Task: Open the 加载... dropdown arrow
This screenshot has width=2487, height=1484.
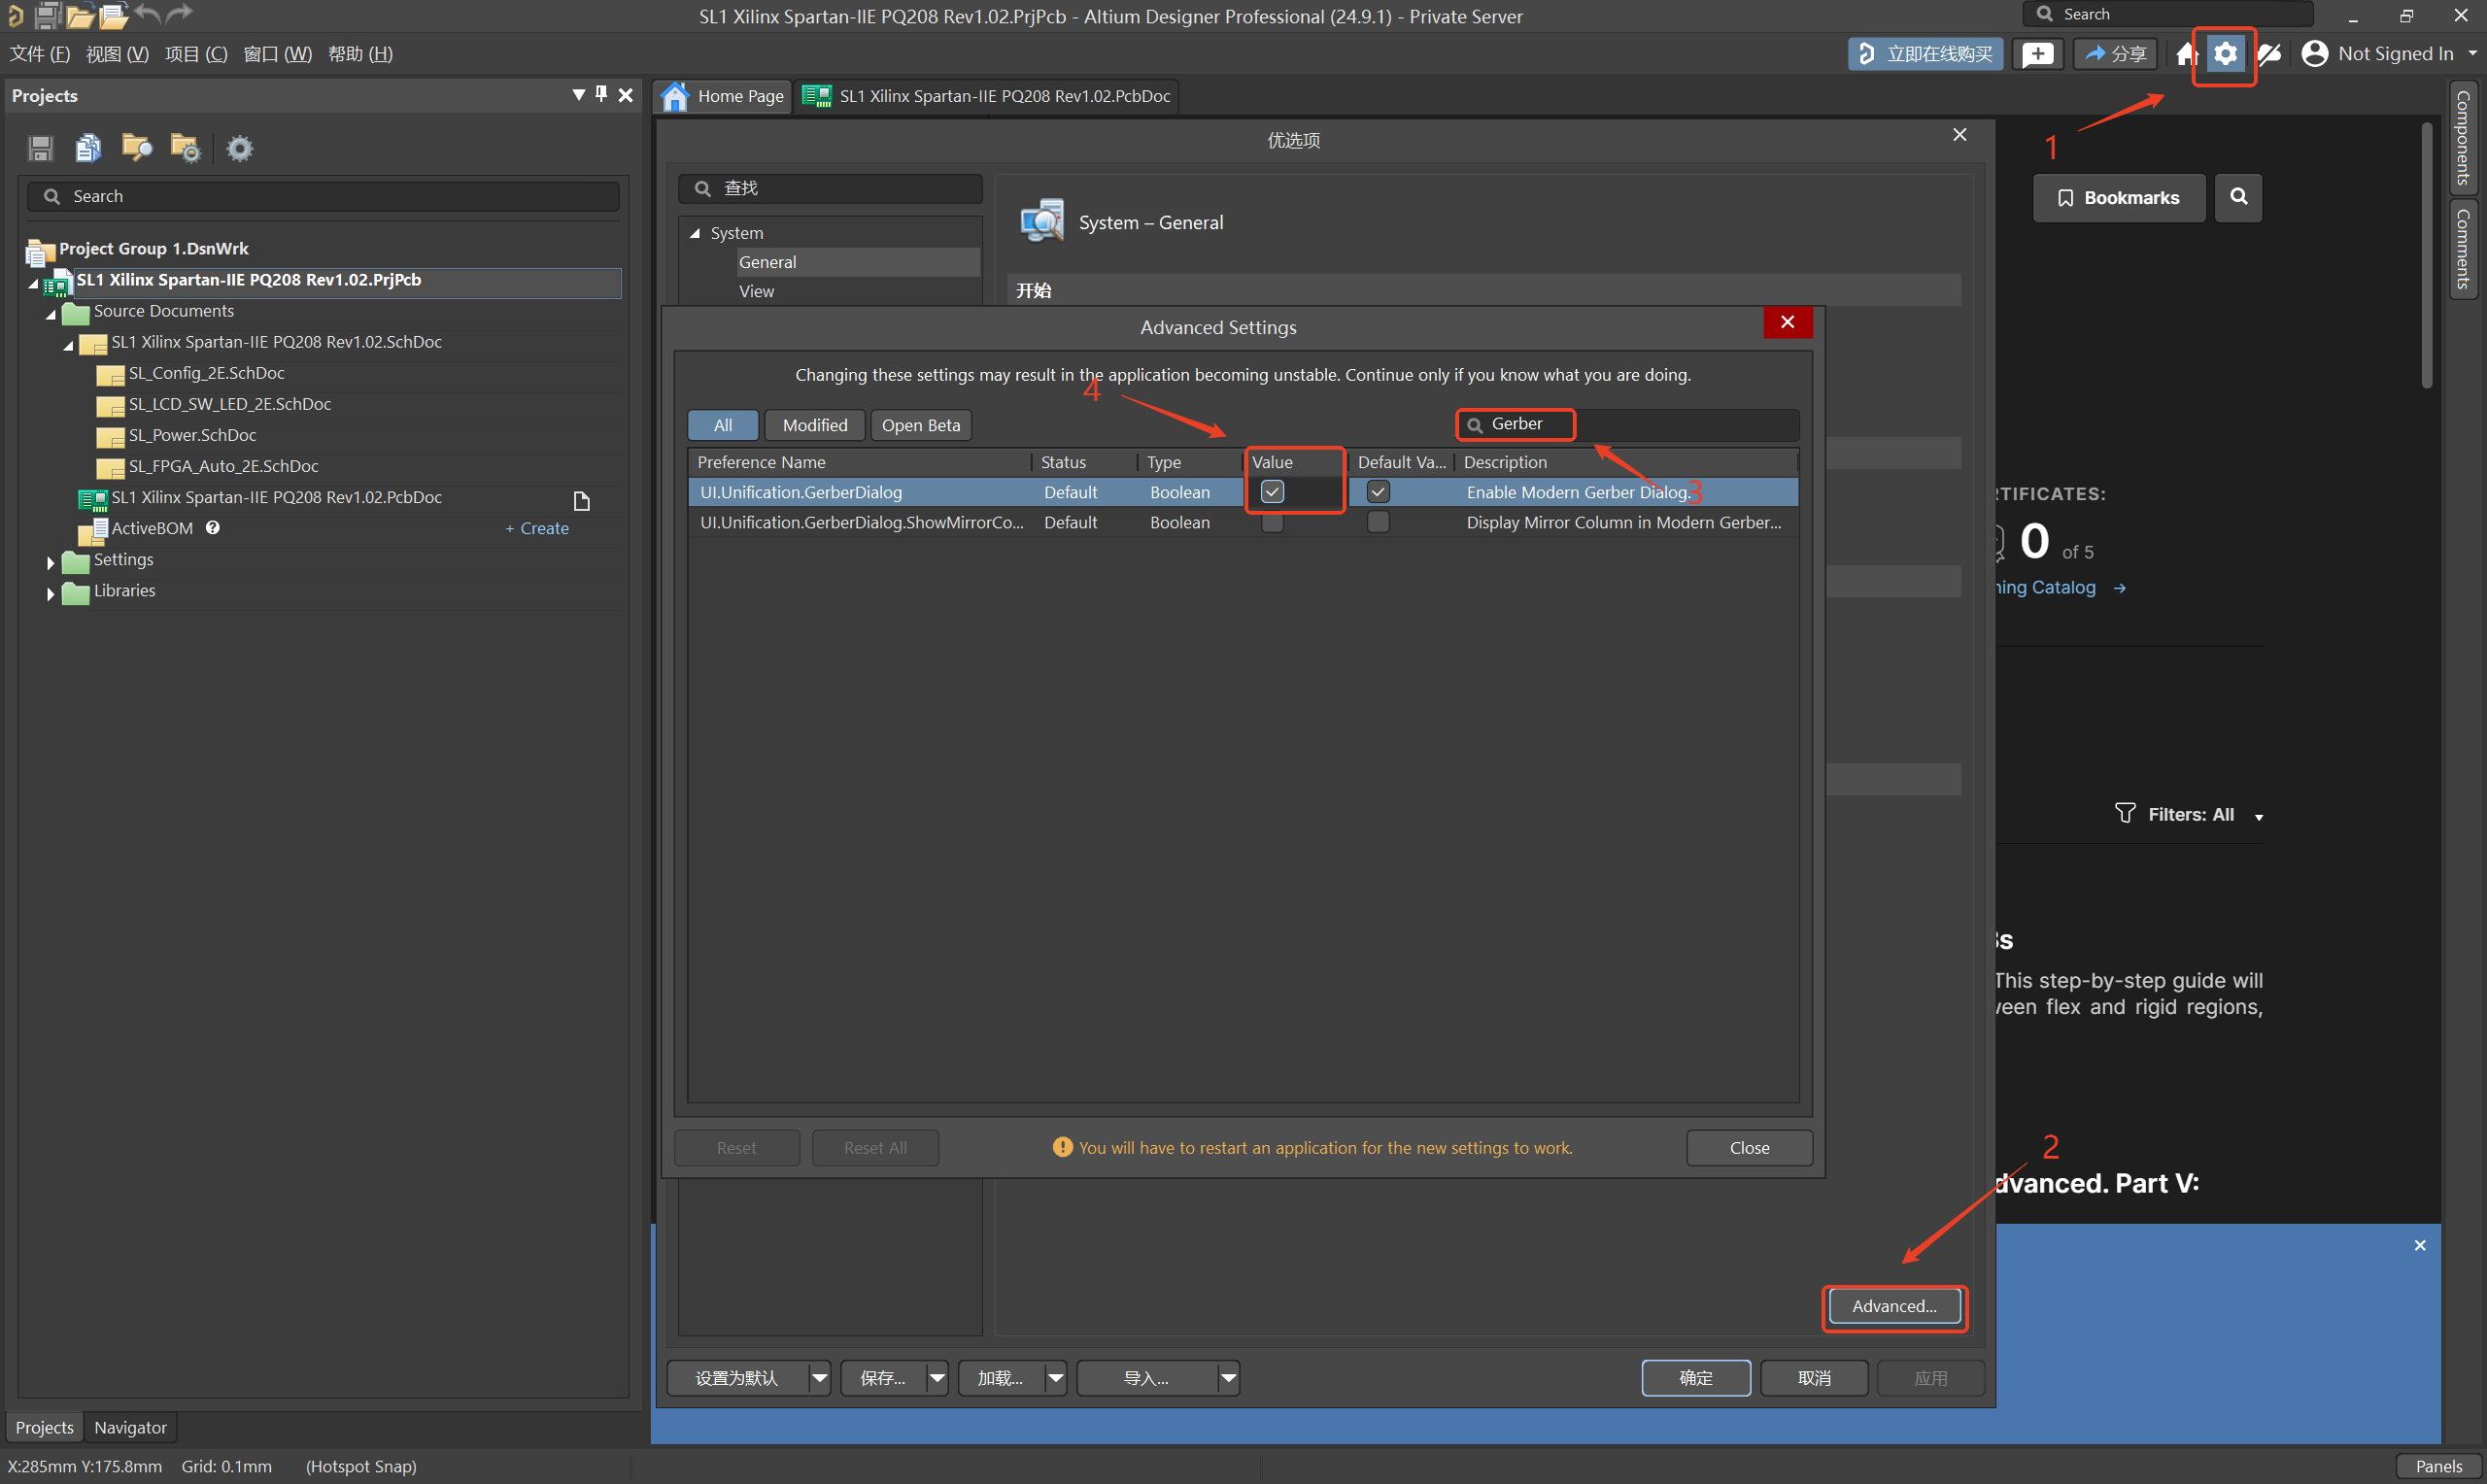Action: pyautogui.click(x=1055, y=1378)
